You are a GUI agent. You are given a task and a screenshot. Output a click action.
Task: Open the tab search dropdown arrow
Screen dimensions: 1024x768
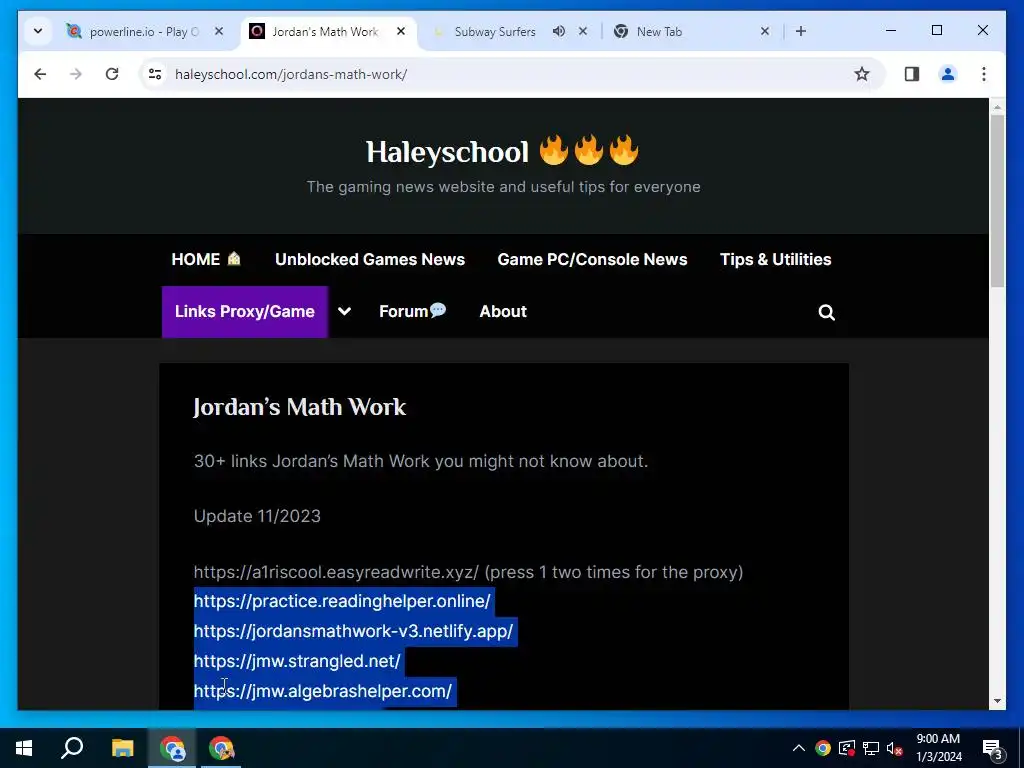point(38,31)
